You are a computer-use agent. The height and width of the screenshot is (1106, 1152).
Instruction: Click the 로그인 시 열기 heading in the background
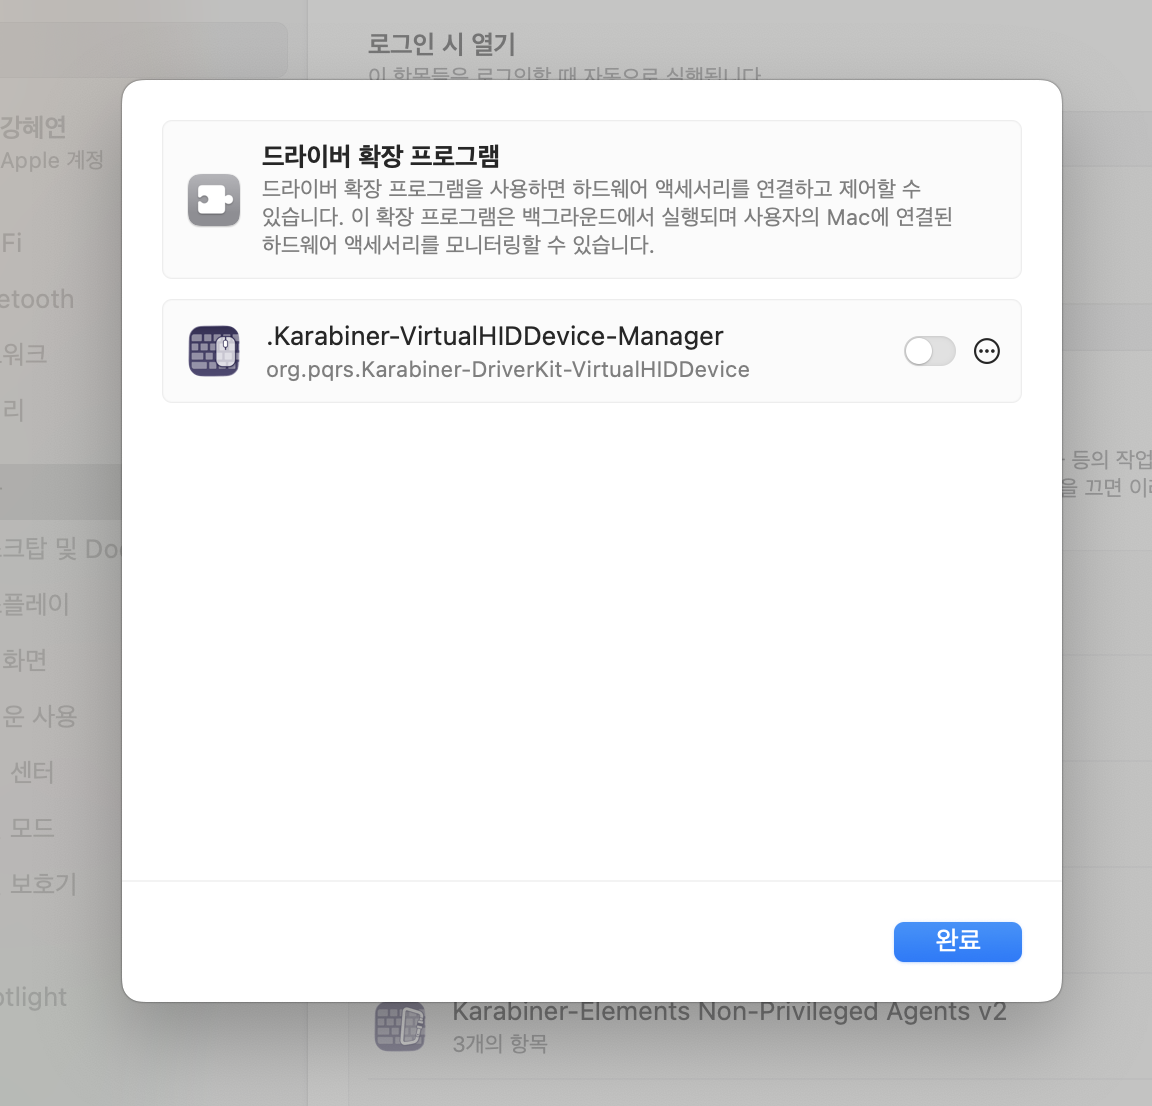pyautogui.click(x=442, y=44)
